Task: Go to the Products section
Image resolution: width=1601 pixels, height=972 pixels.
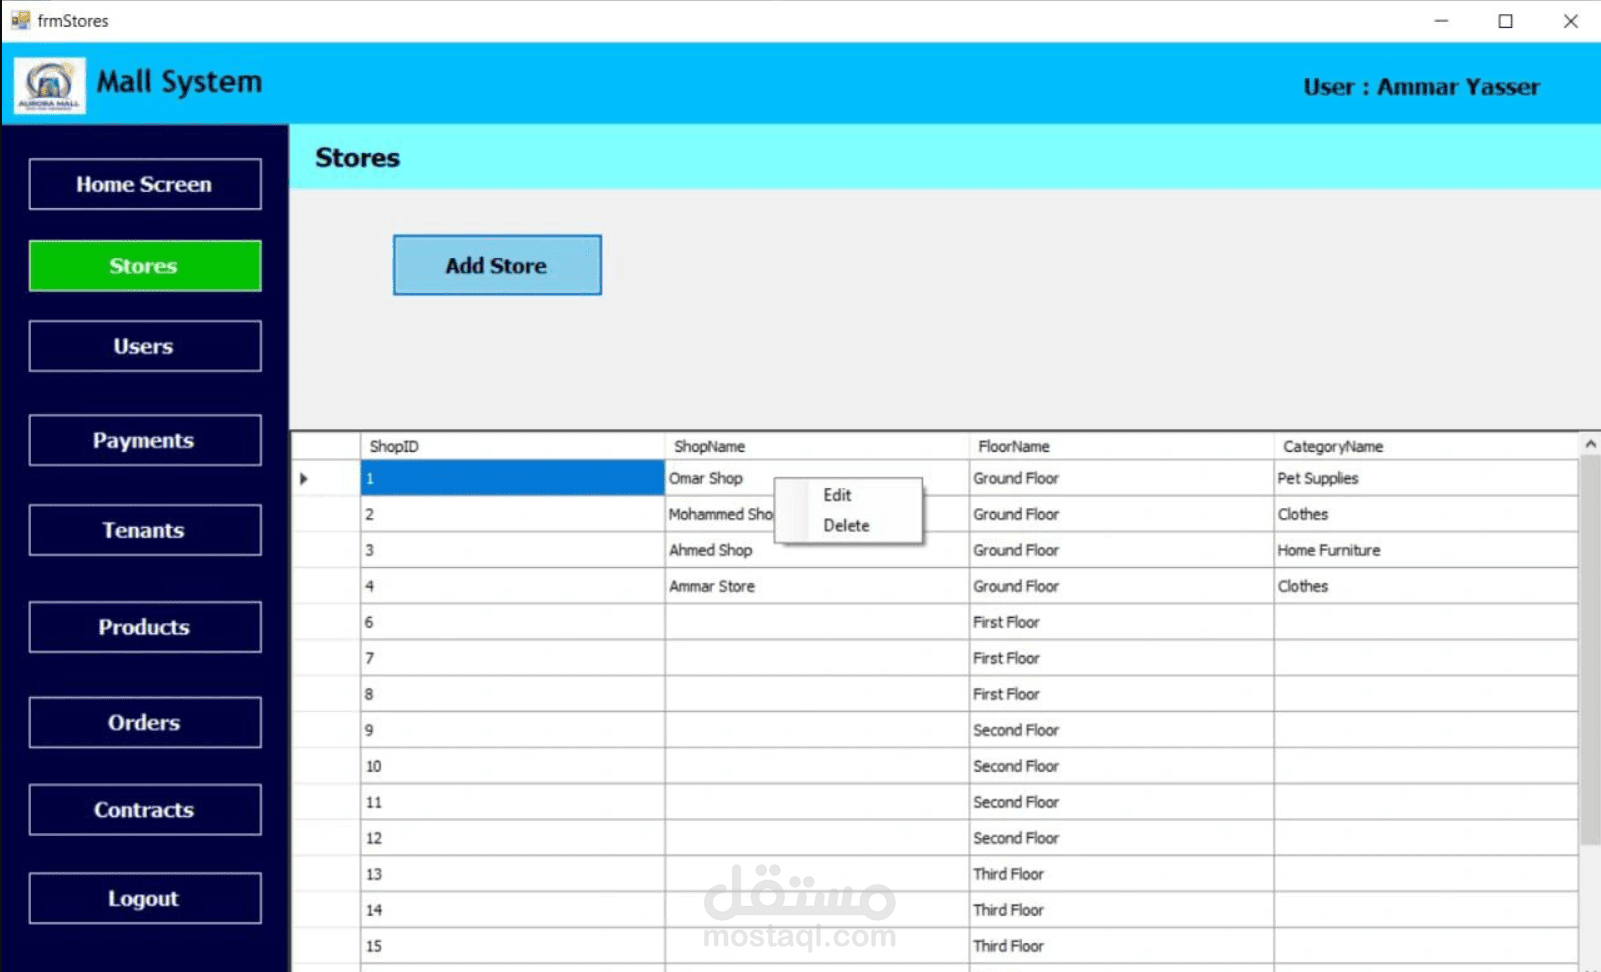Action: pyautogui.click(x=145, y=627)
